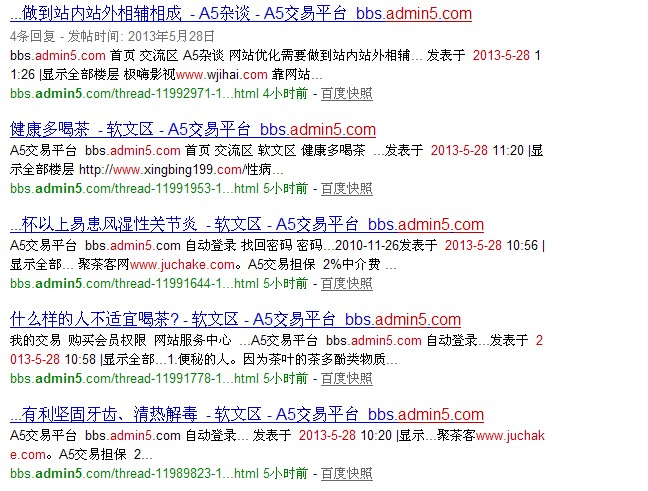The width and height of the screenshot is (648, 491).
Task: Click the green URL containing thread-11991778
Action: click(134, 378)
